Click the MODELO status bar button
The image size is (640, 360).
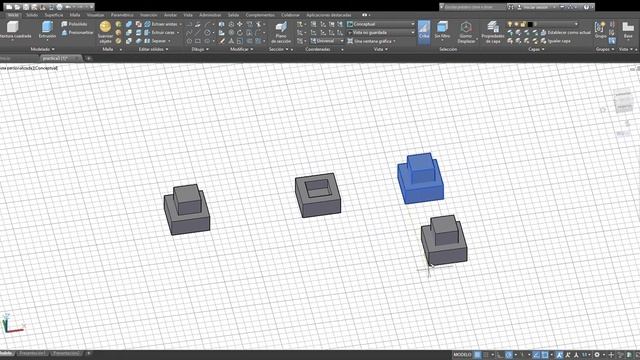click(462, 355)
